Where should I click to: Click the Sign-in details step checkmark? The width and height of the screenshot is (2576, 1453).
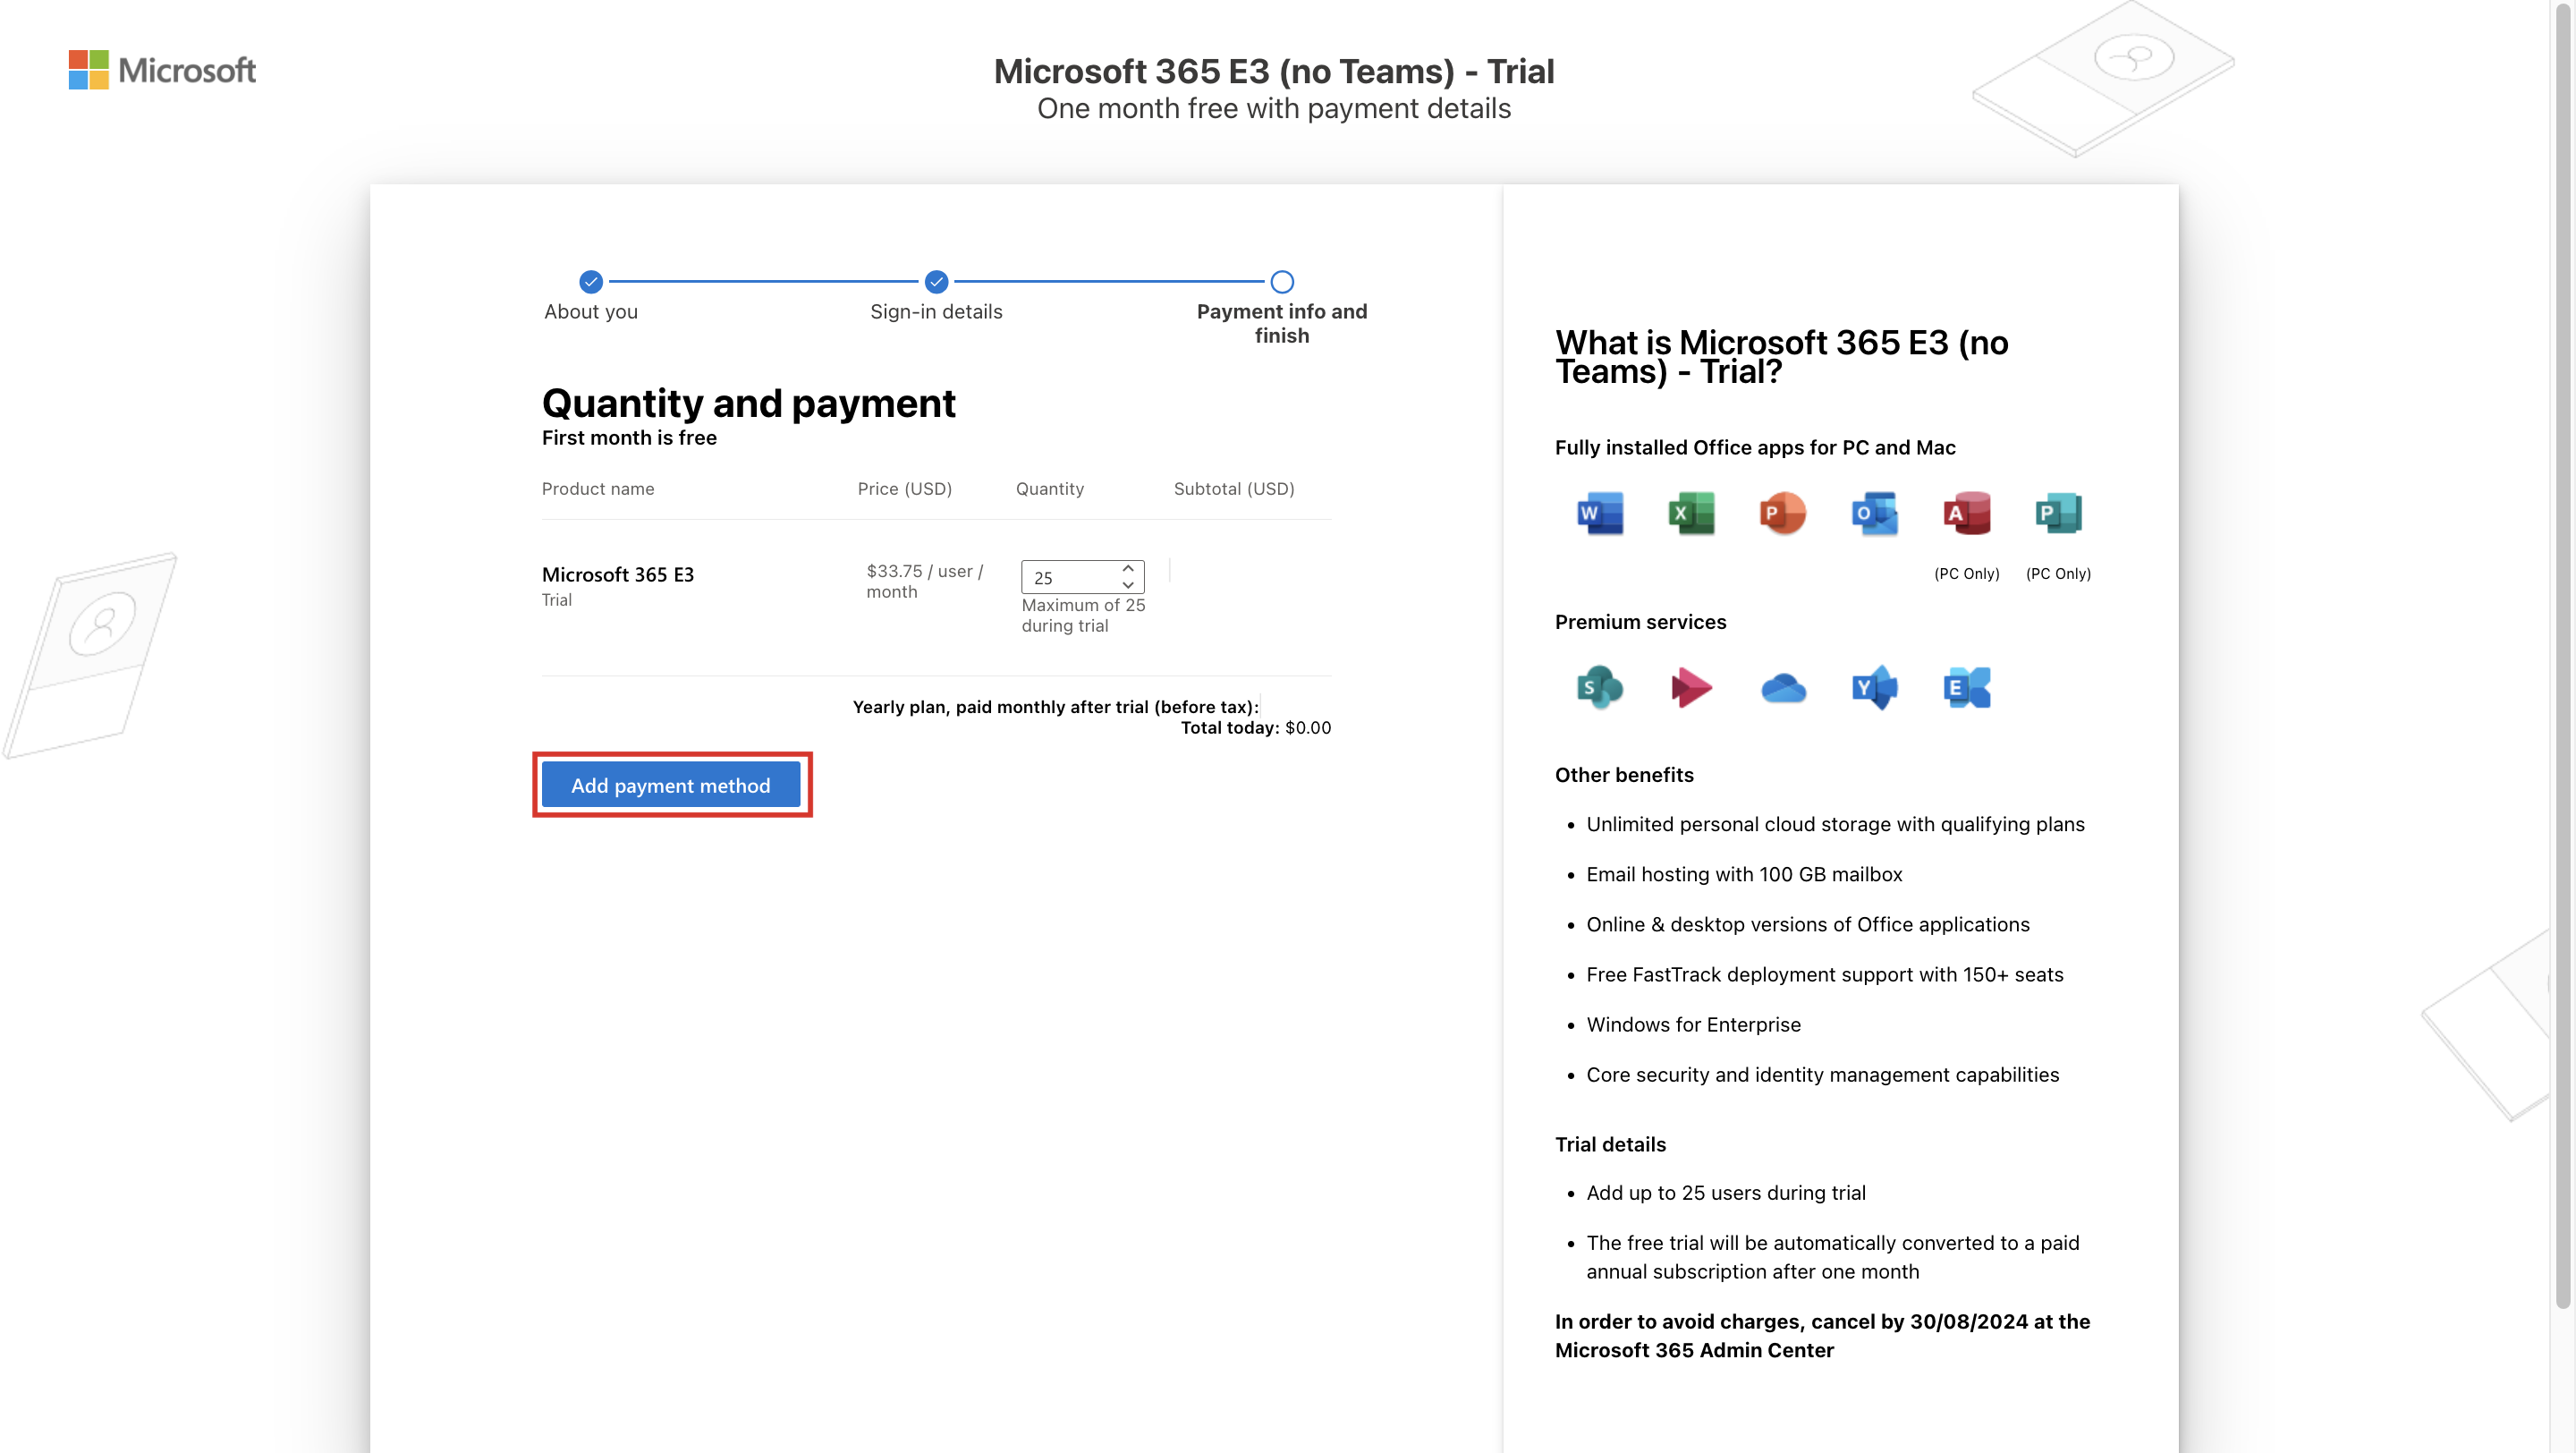point(936,281)
